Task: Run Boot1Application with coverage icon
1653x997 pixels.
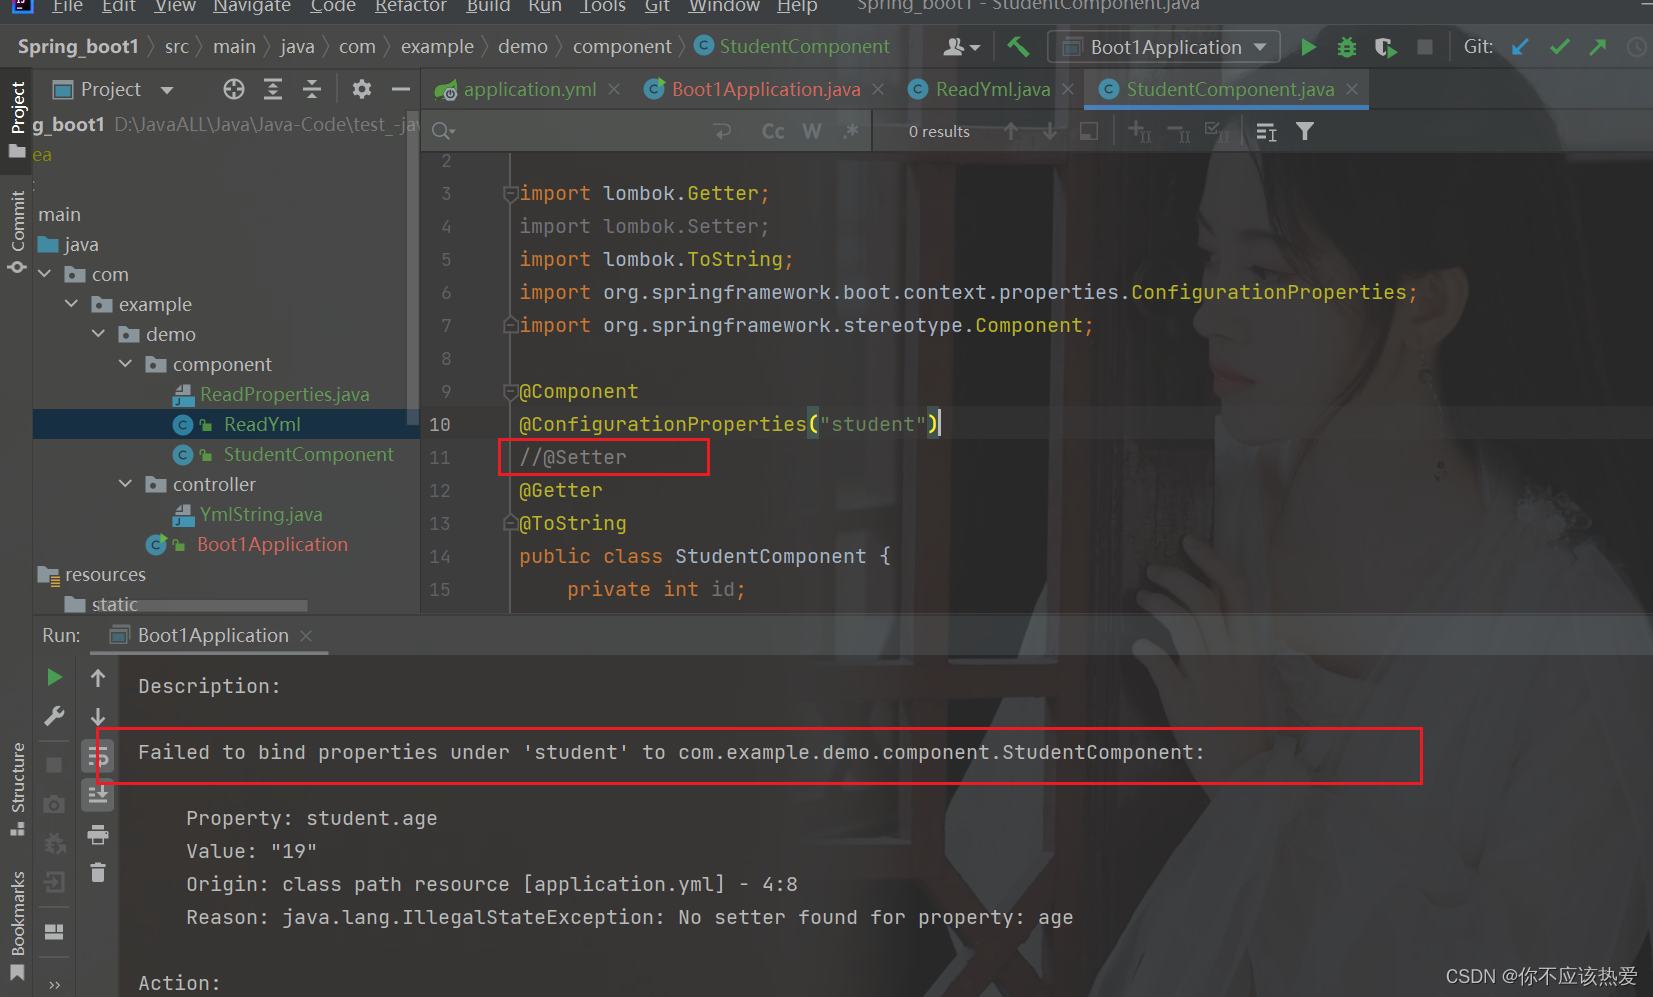Action: coord(1386,46)
